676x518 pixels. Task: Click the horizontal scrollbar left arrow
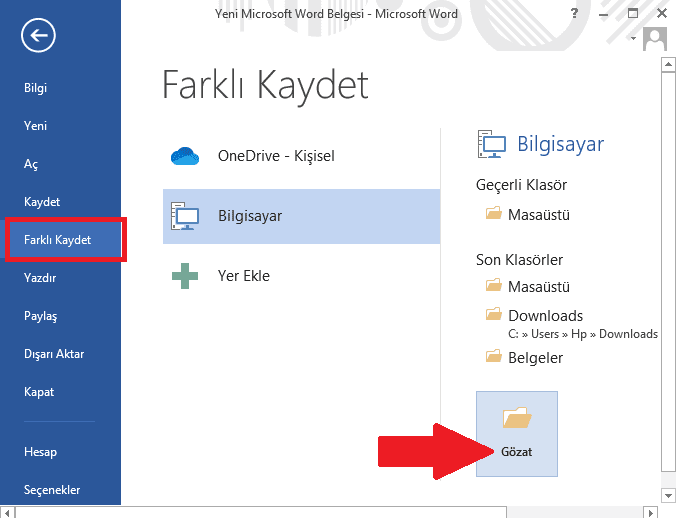[7, 512]
